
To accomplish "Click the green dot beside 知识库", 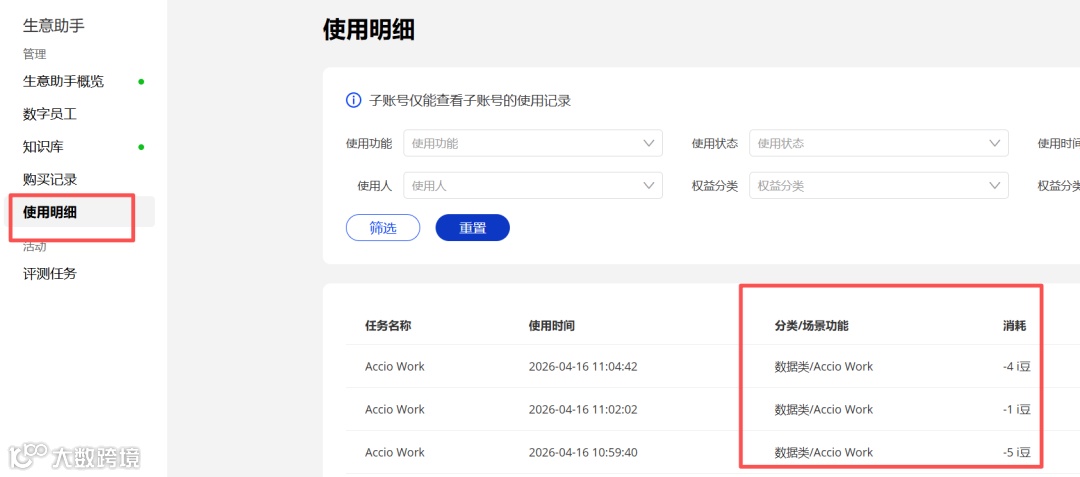I will (141, 147).
